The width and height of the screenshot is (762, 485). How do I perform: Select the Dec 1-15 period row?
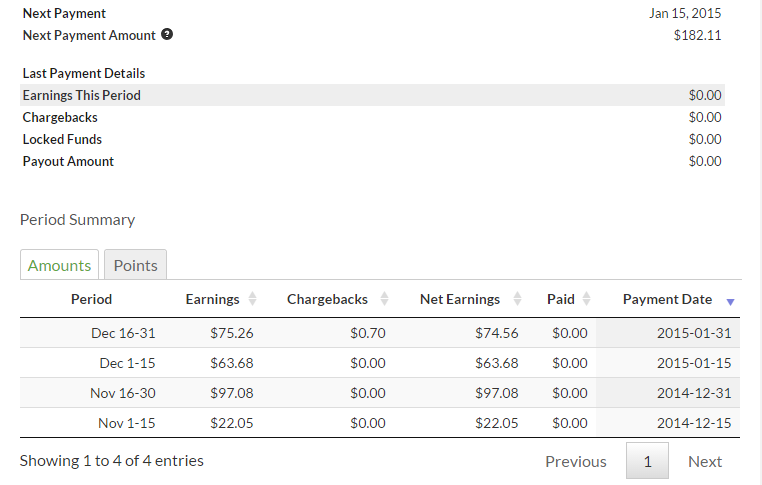[x=127, y=363]
